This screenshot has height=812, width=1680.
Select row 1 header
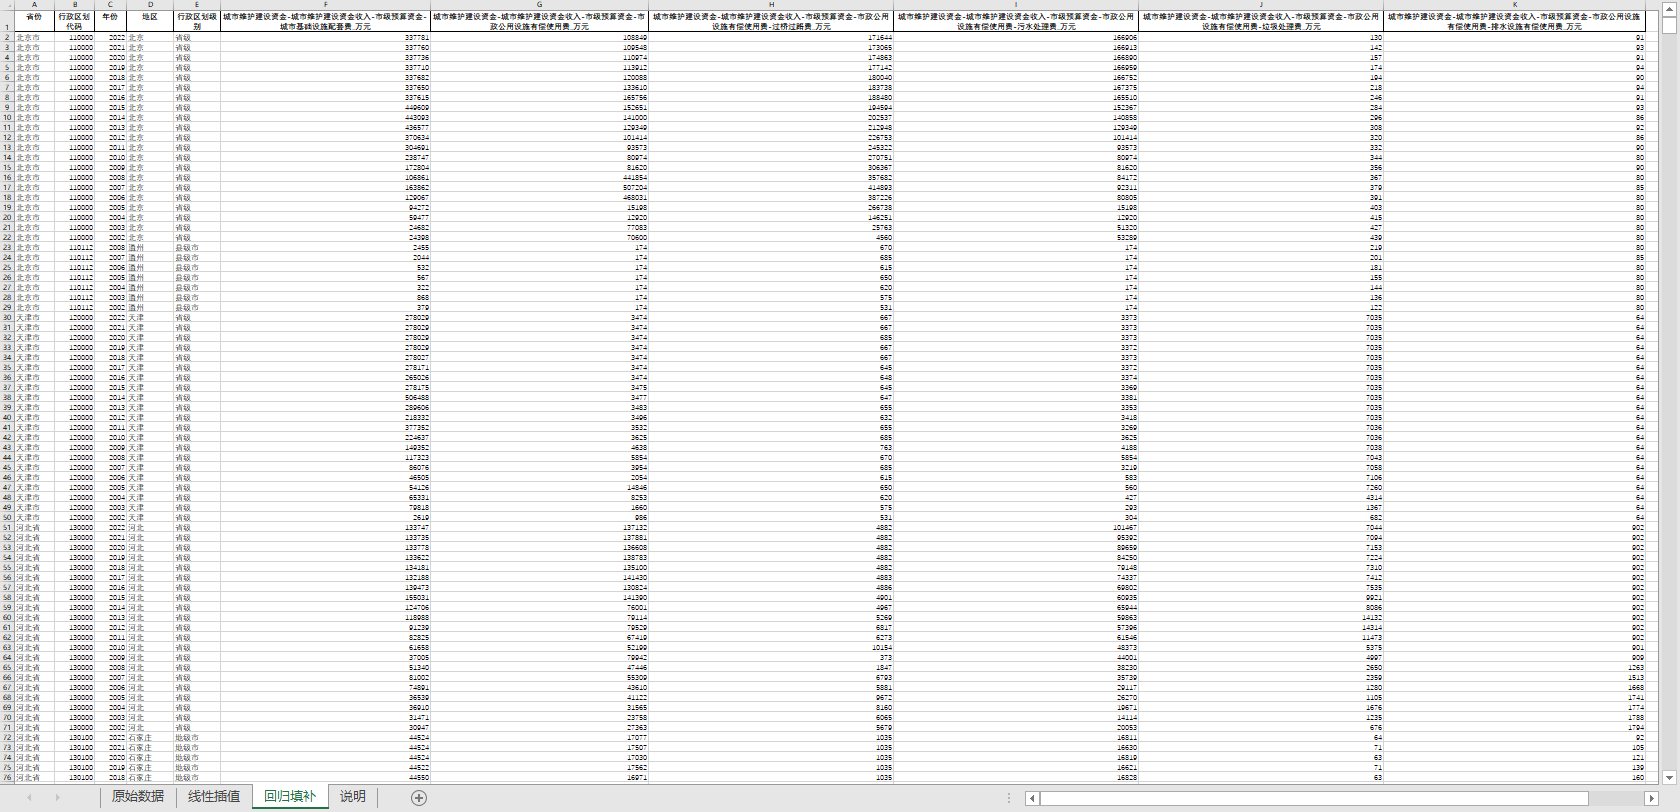[x=7, y=22]
